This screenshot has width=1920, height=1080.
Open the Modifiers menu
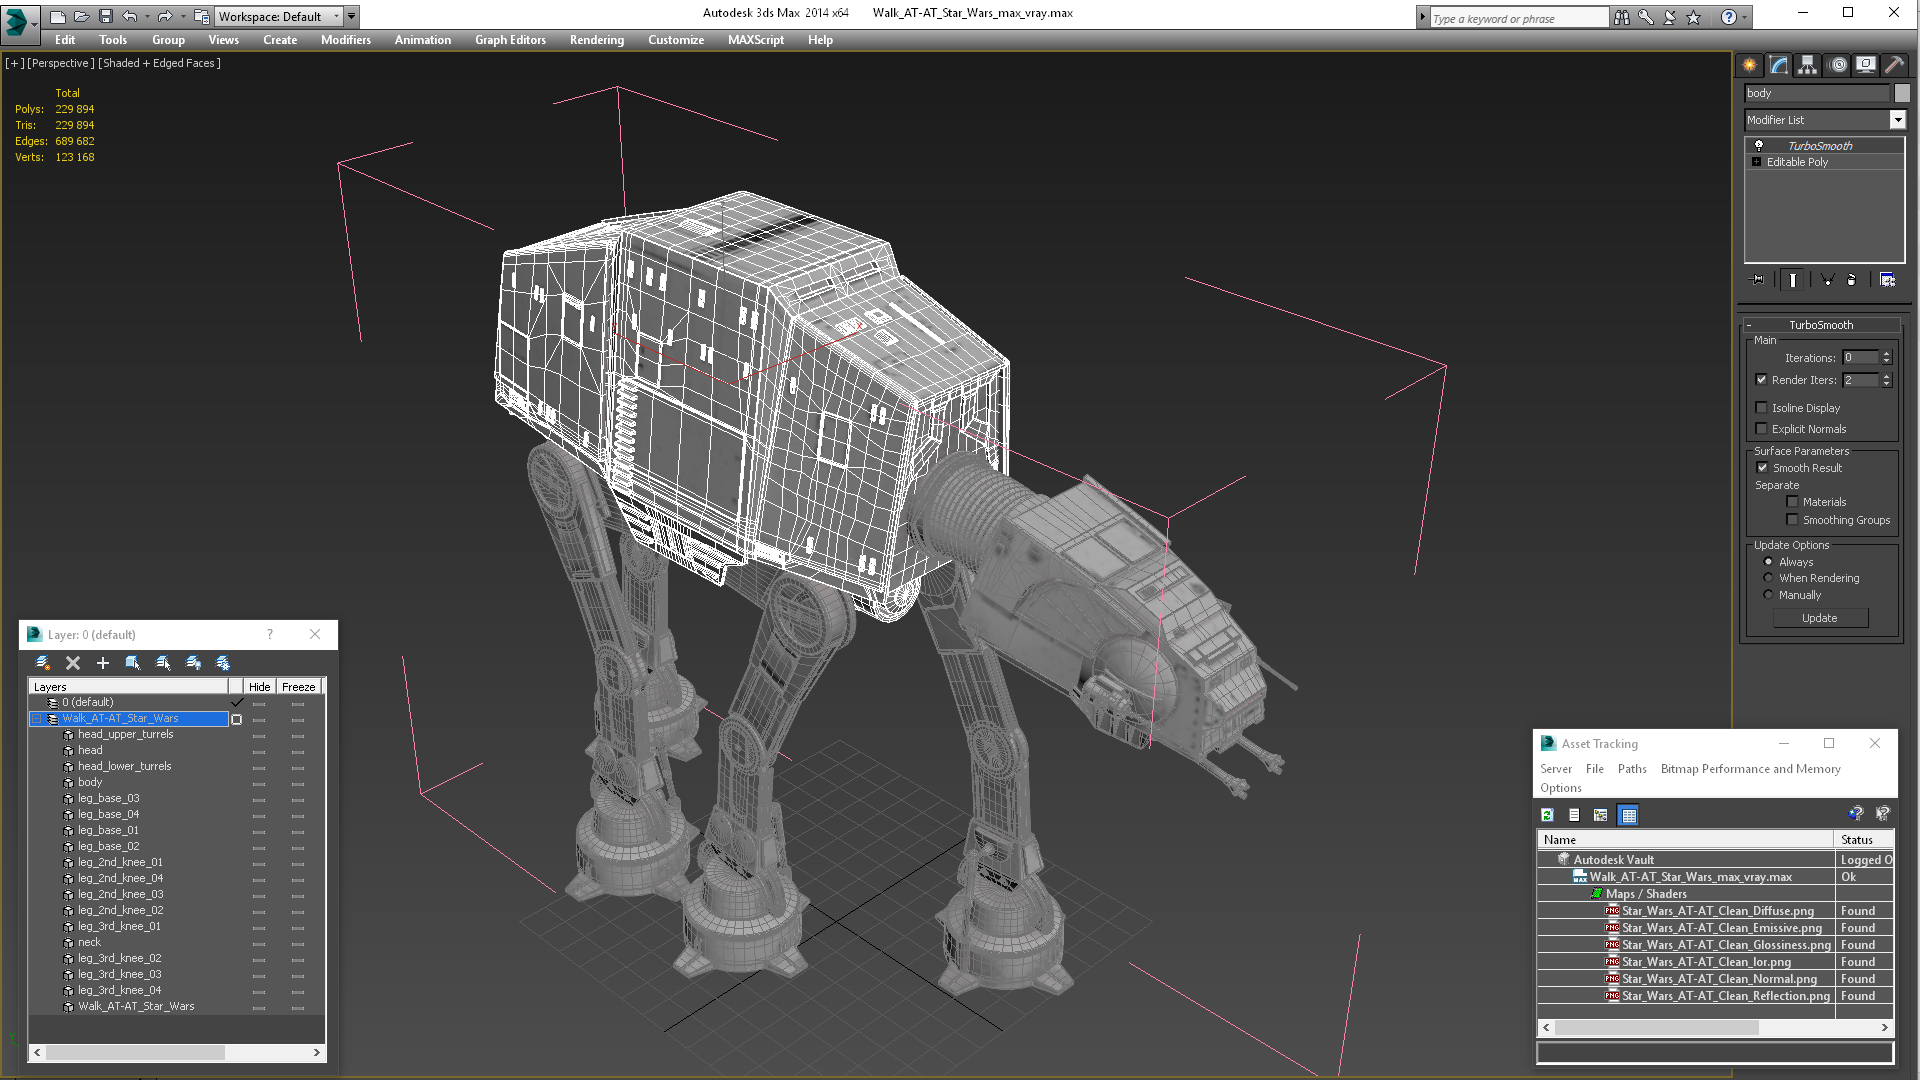346,40
